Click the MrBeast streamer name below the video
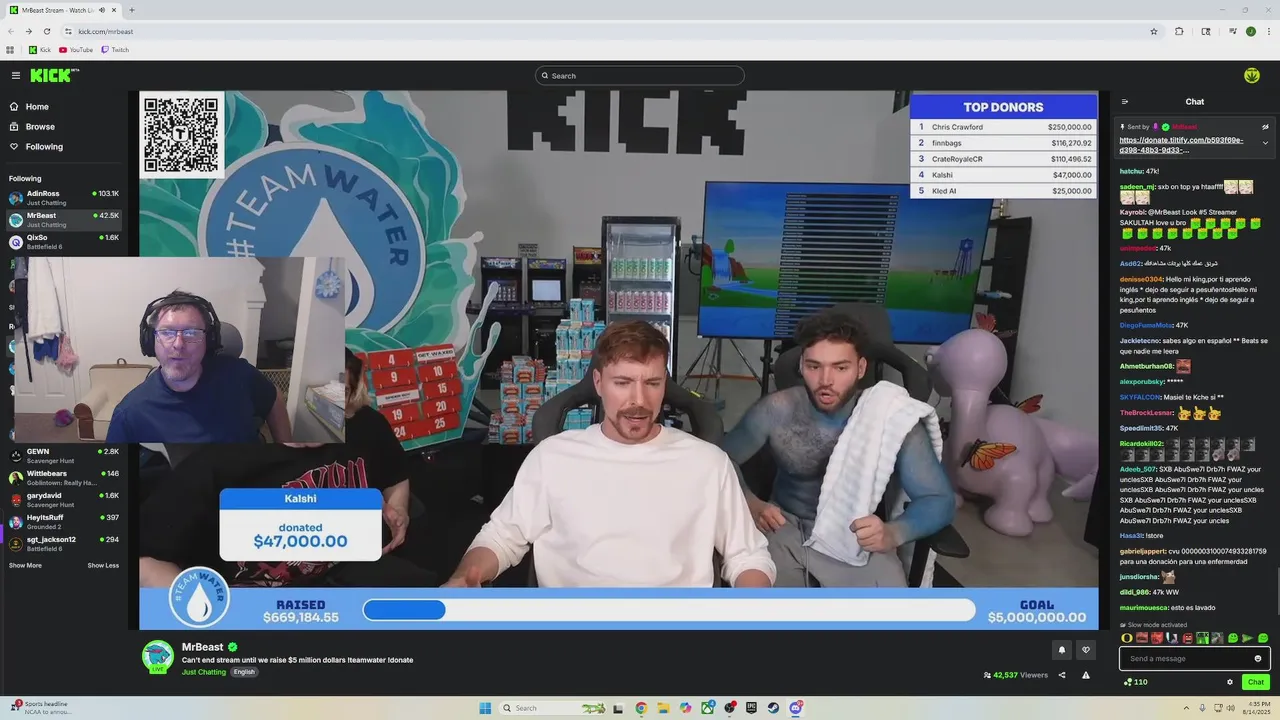This screenshot has height=720, width=1280. click(x=202, y=647)
